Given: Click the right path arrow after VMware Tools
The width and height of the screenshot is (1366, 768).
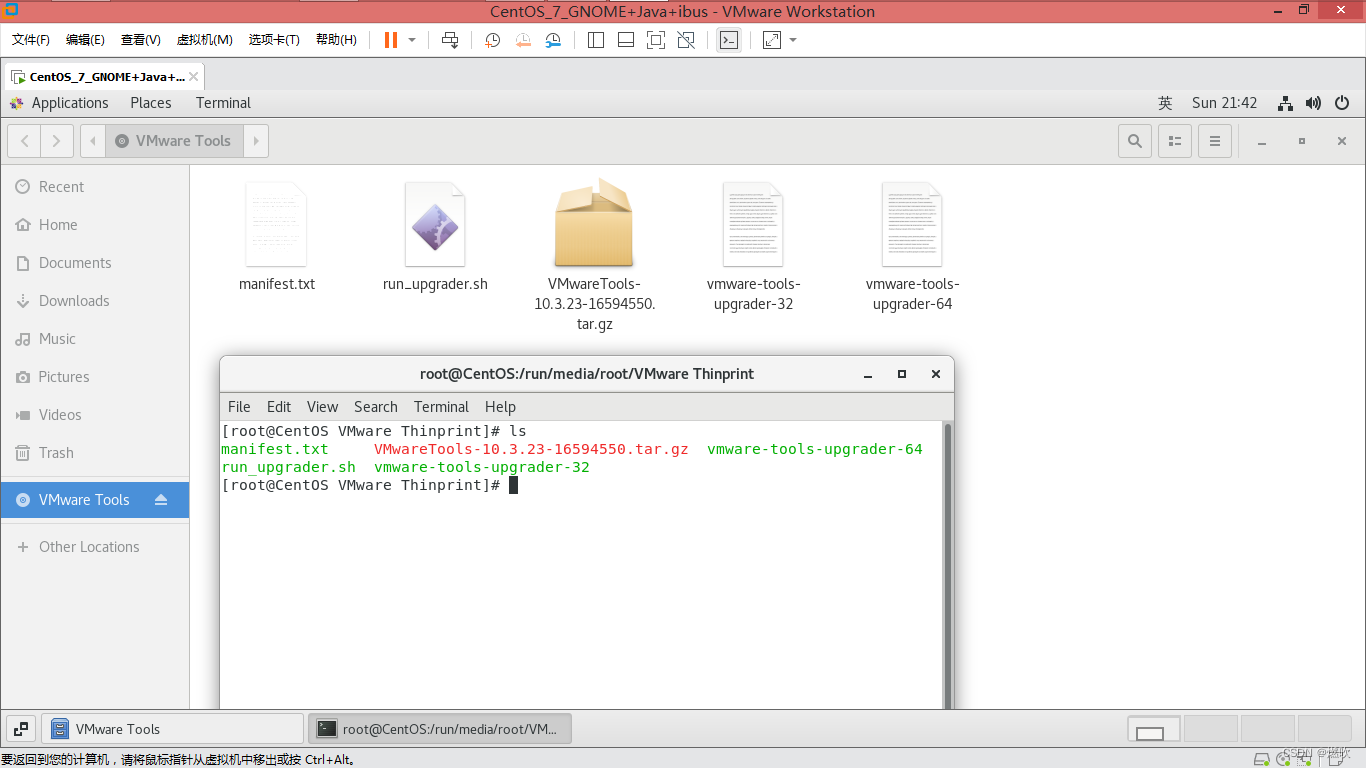Looking at the screenshot, I should (x=256, y=141).
